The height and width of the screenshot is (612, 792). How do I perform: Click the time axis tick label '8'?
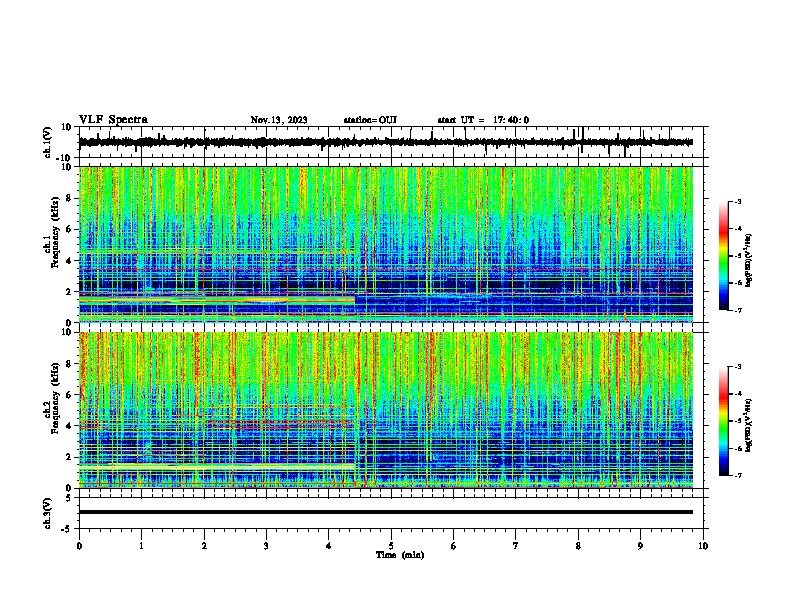pos(578,545)
